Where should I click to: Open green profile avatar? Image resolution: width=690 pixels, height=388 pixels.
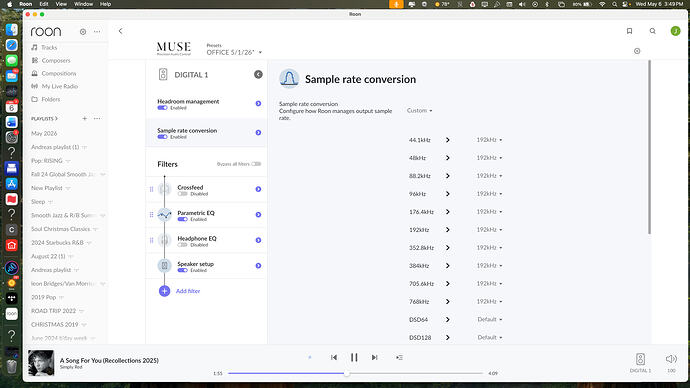[x=675, y=31]
